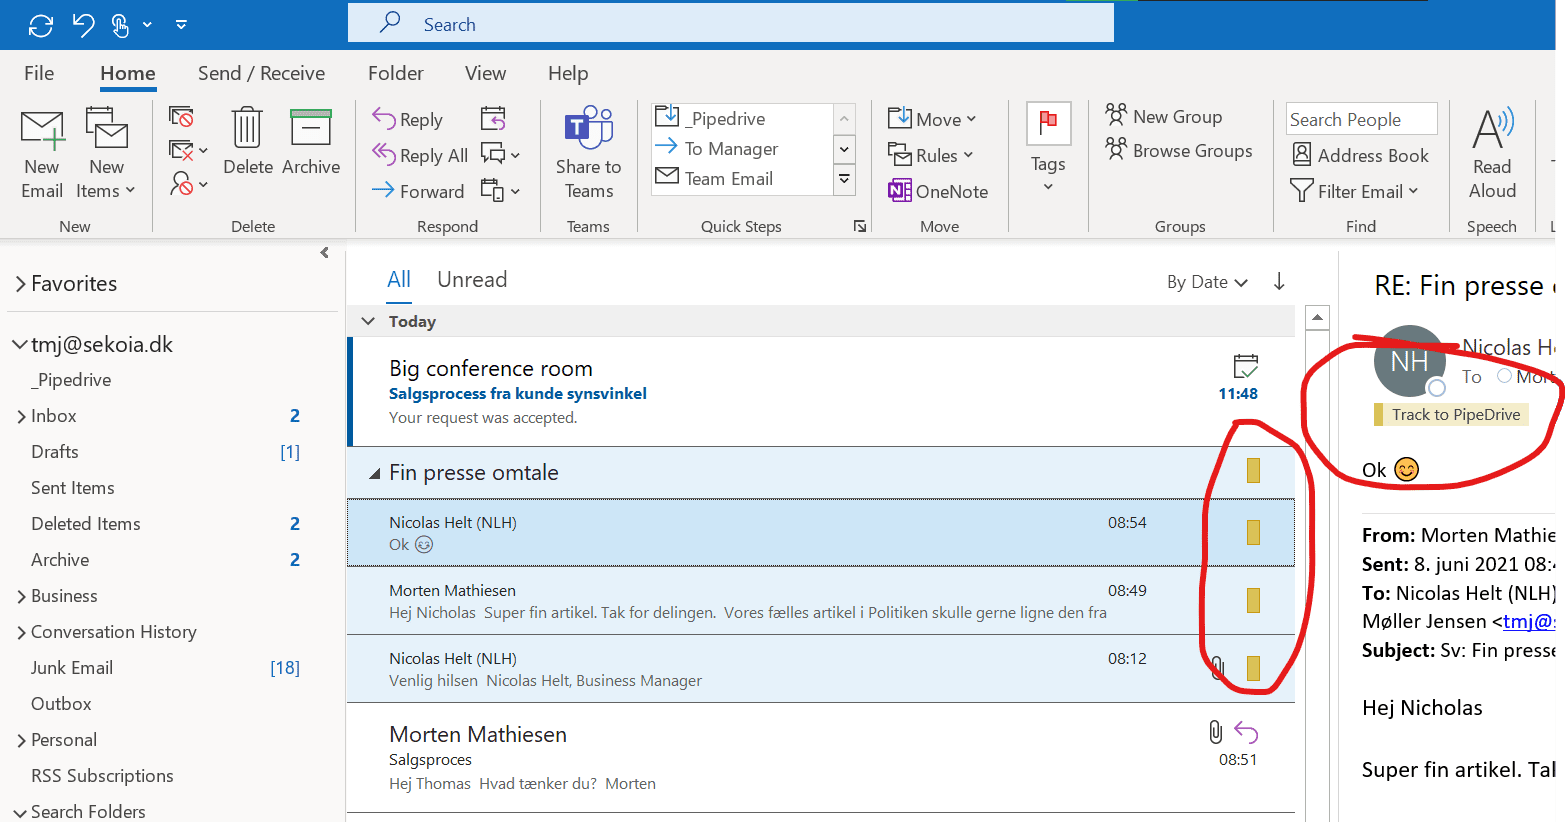Screen dimensions: 1566x822
Task: Reverse sort order arrow
Action: [1279, 282]
